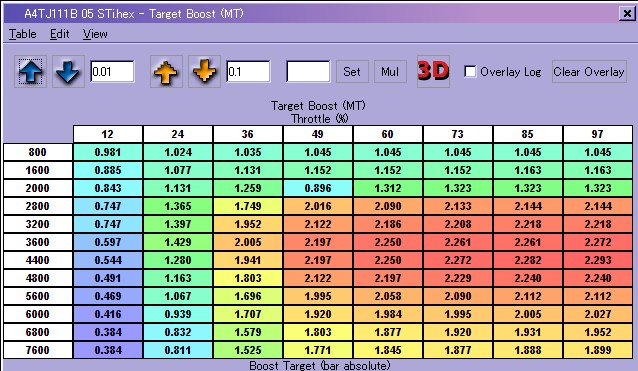Select cell 1.312 in the 2000 row
638x371 pixels.
(x=388, y=188)
